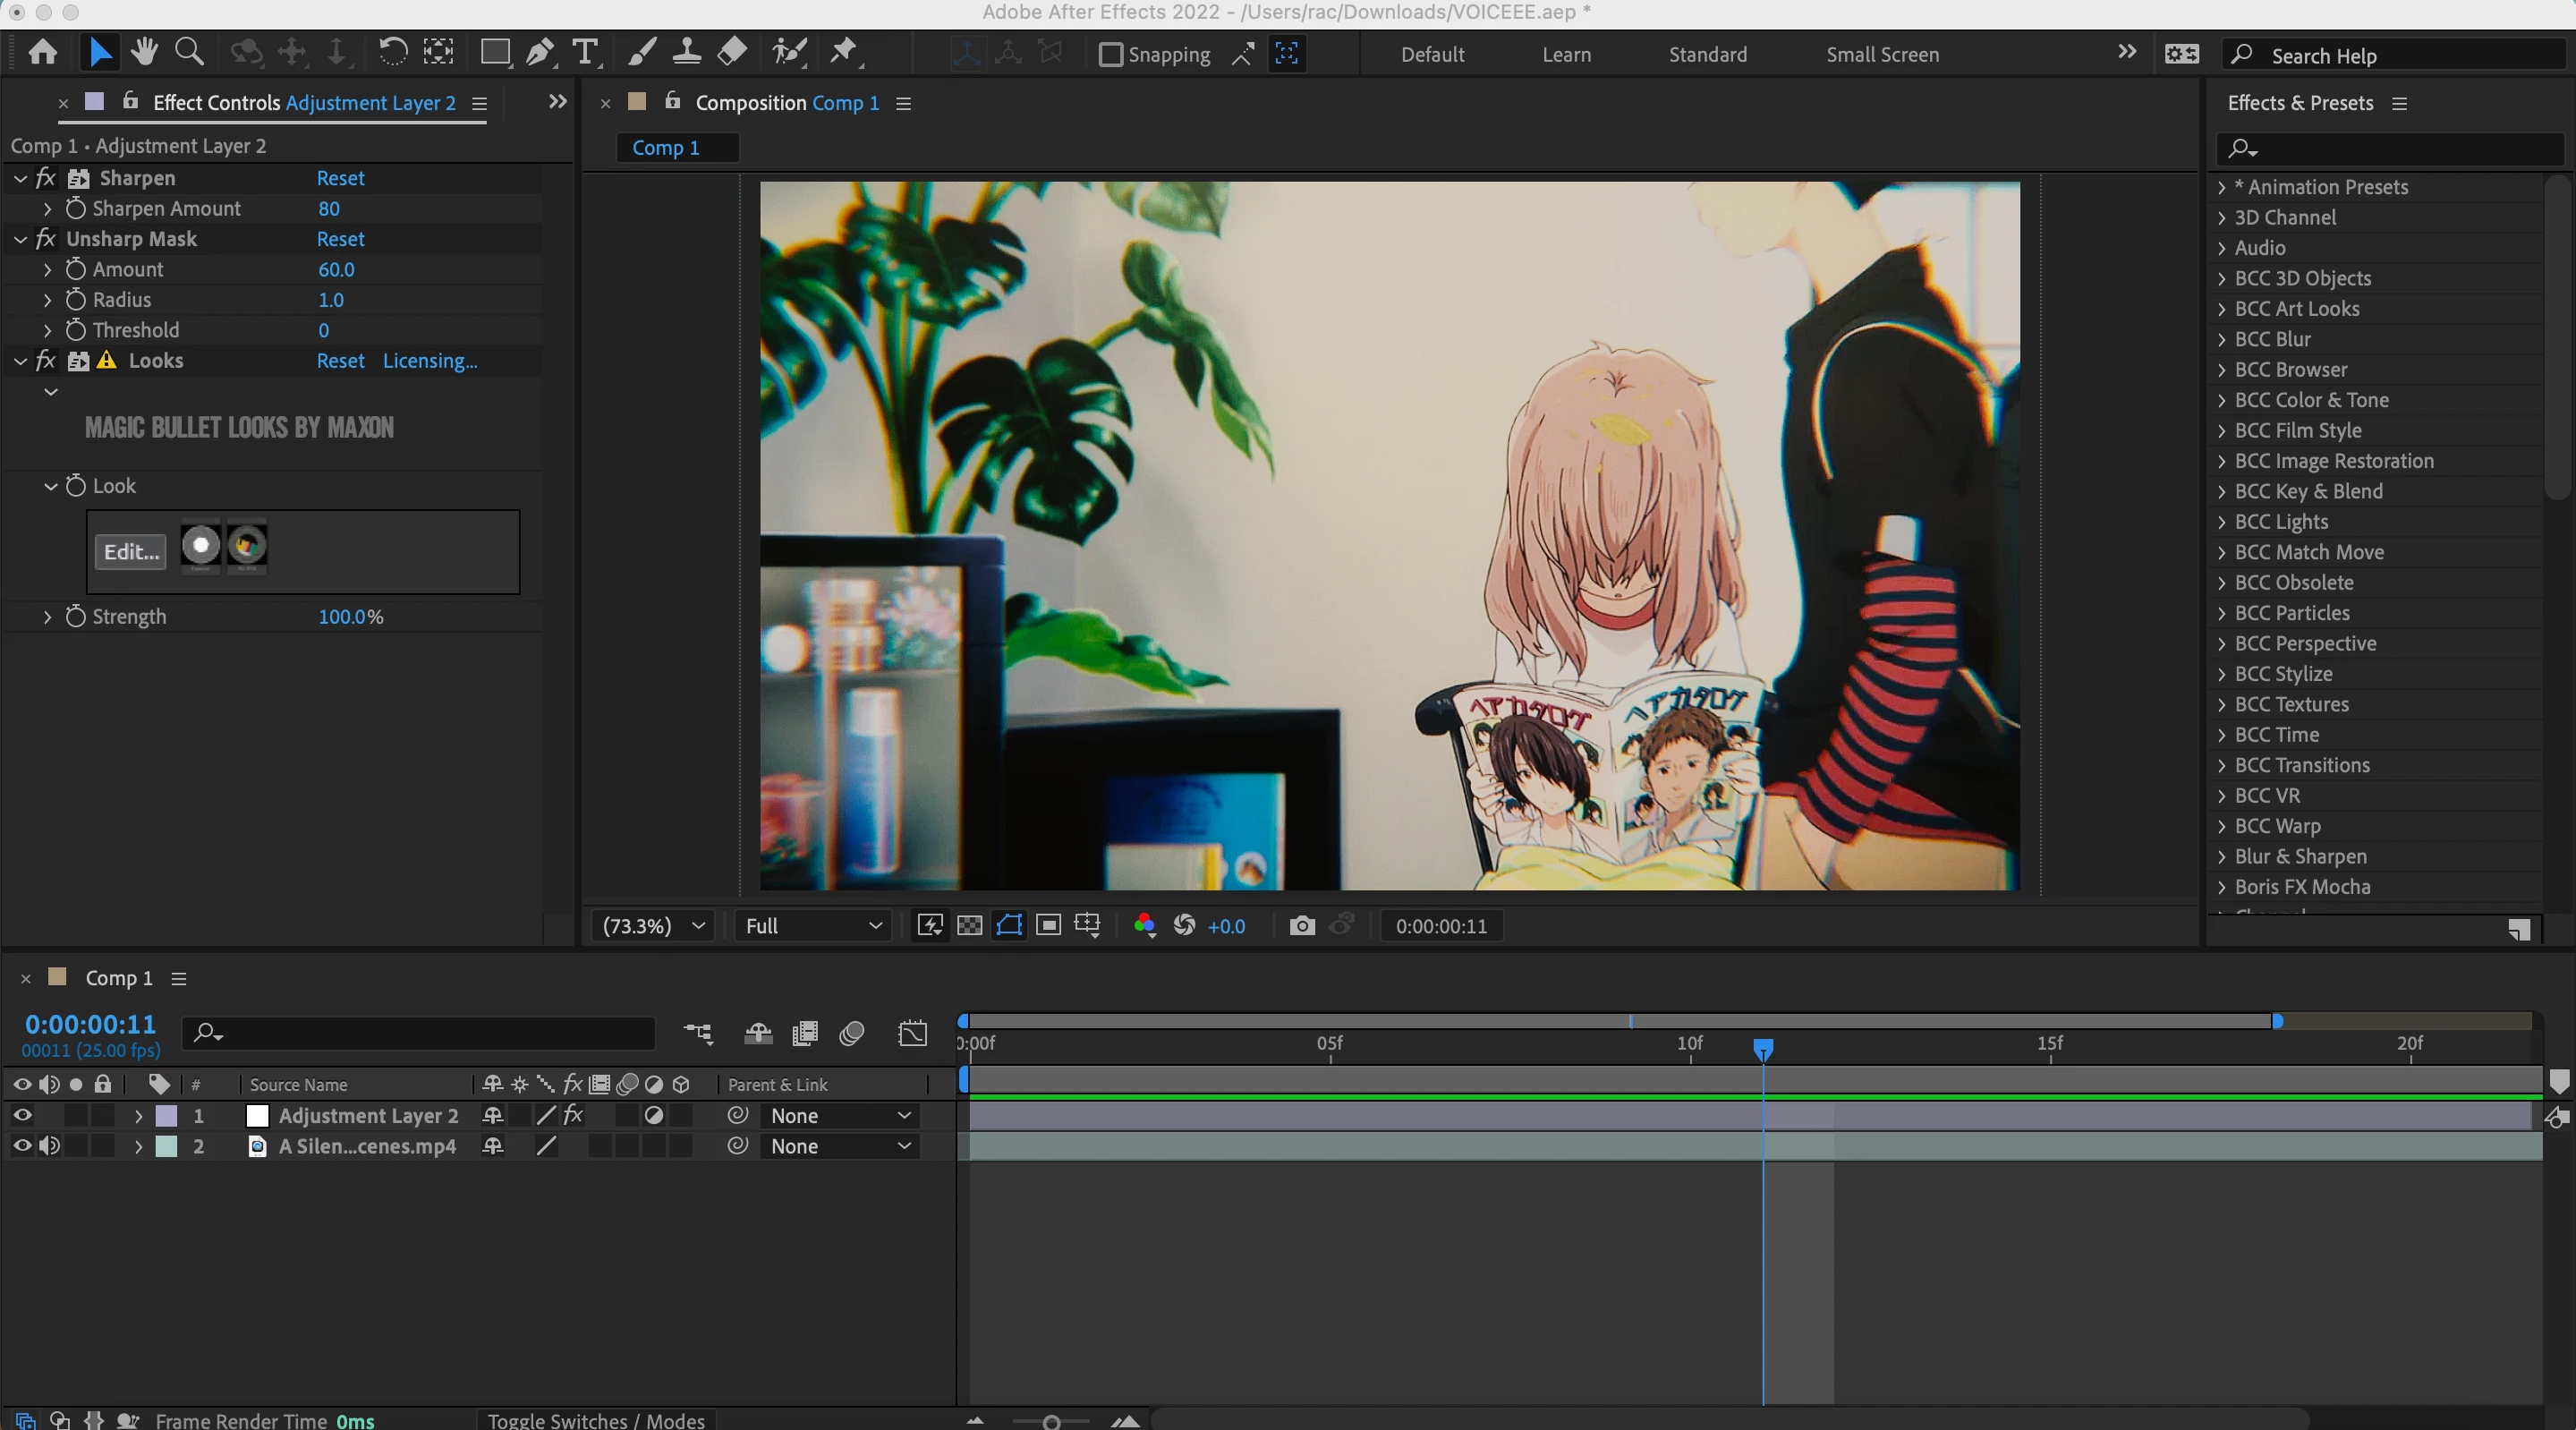The width and height of the screenshot is (2576, 1430).
Task: Collapse the Unsharp Mask effect
Action: click(x=20, y=239)
